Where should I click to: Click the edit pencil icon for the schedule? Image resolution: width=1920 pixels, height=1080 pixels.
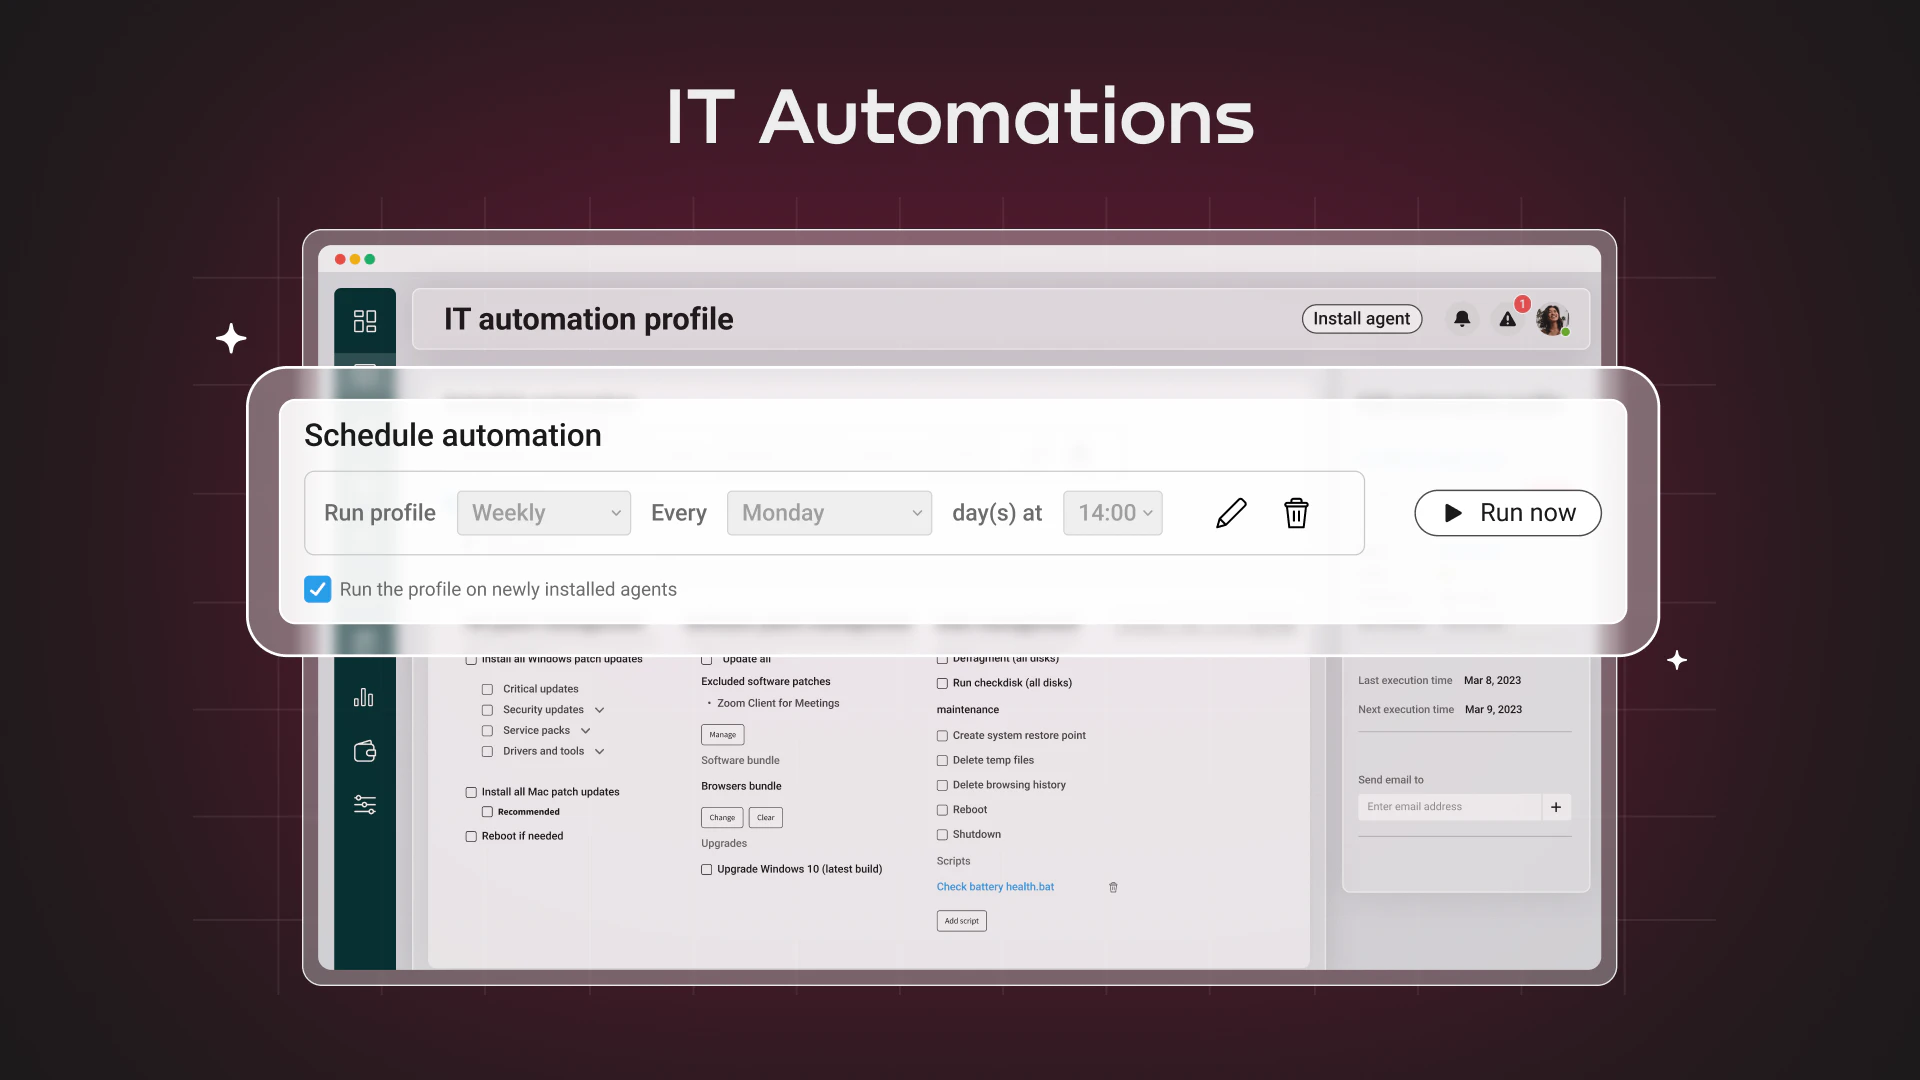point(1231,512)
